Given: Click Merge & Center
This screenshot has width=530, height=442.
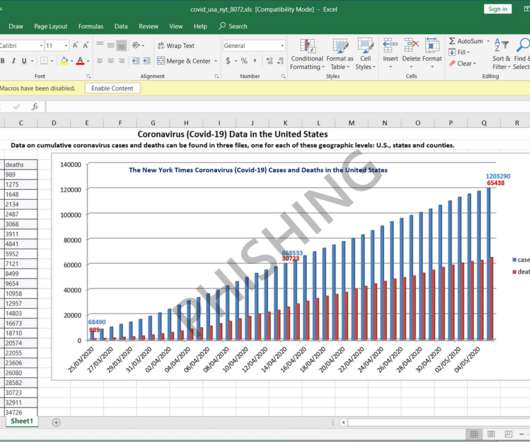Looking at the screenshot, I should tap(184, 61).
